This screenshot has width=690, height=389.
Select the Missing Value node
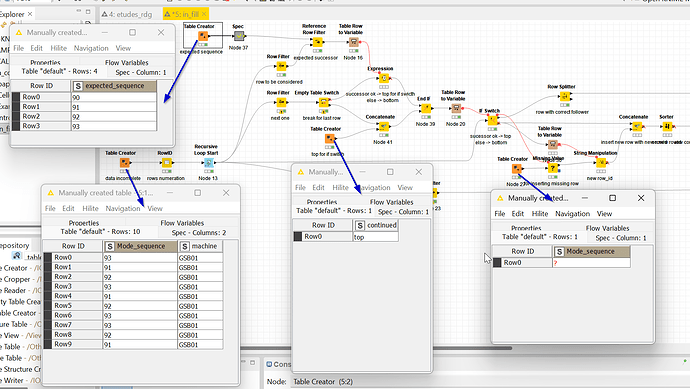pos(553,168)
